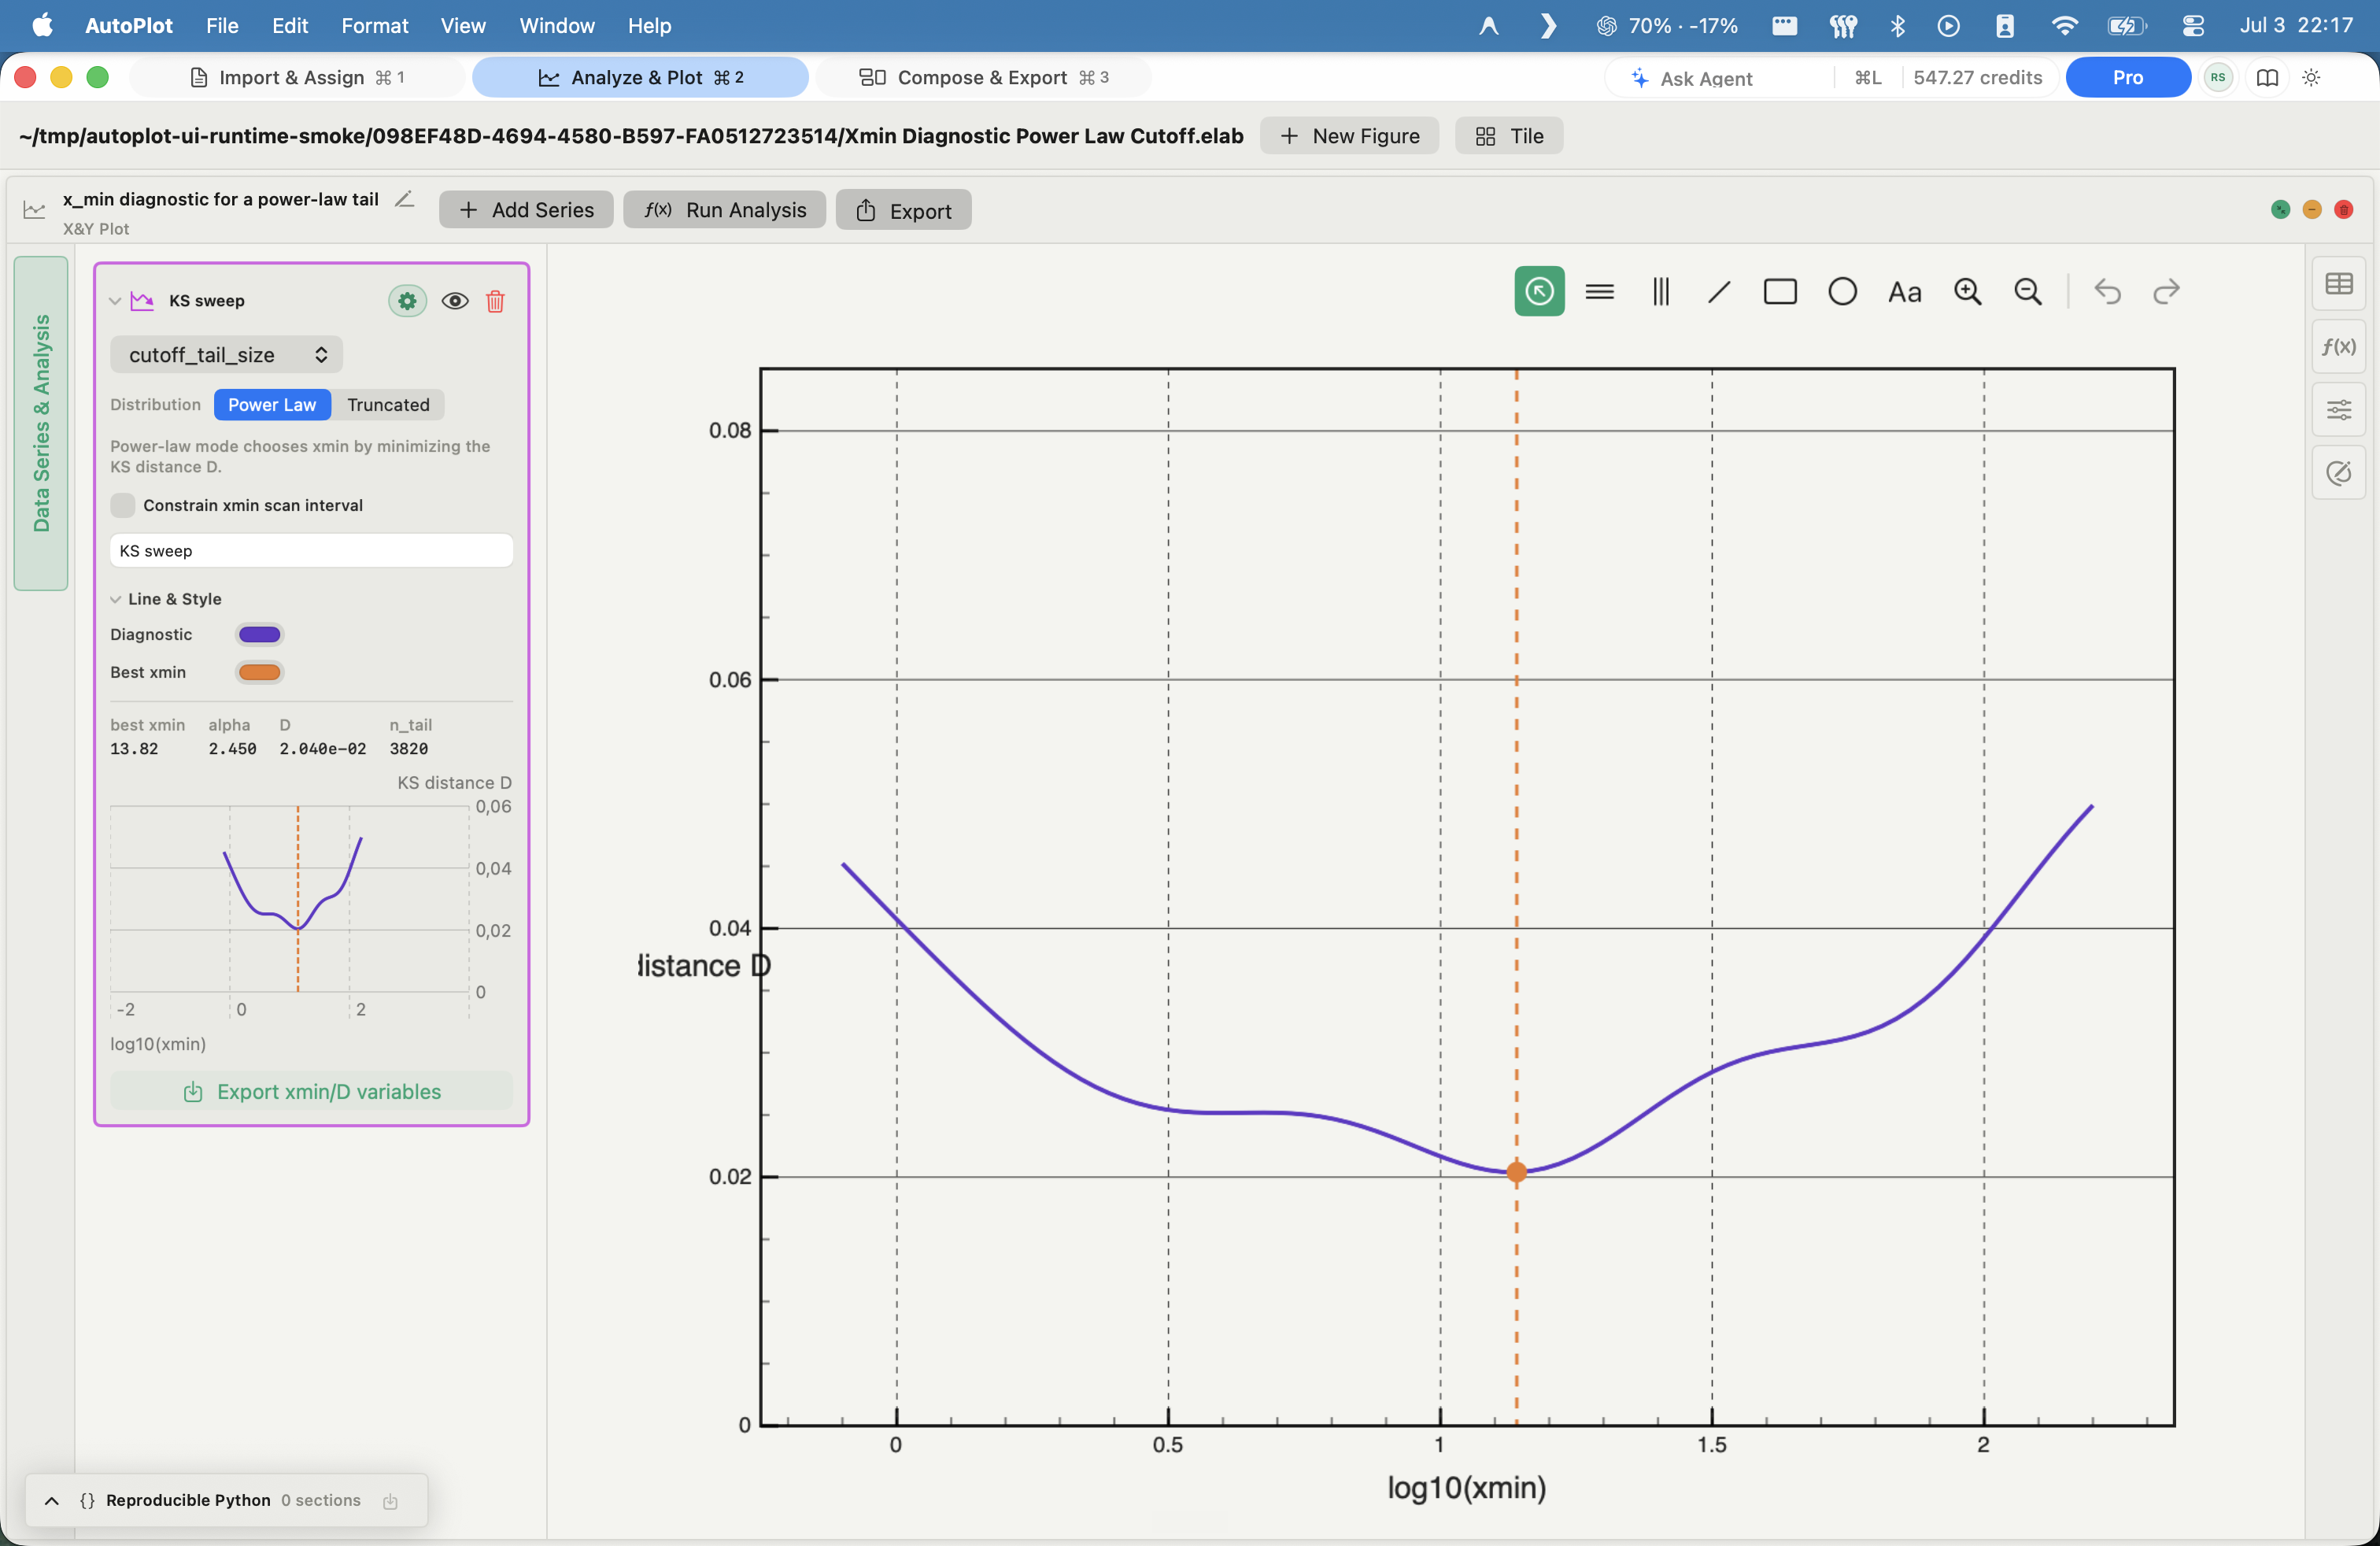
Task: Delete the KS sweep series
Action: click(495, 300)
